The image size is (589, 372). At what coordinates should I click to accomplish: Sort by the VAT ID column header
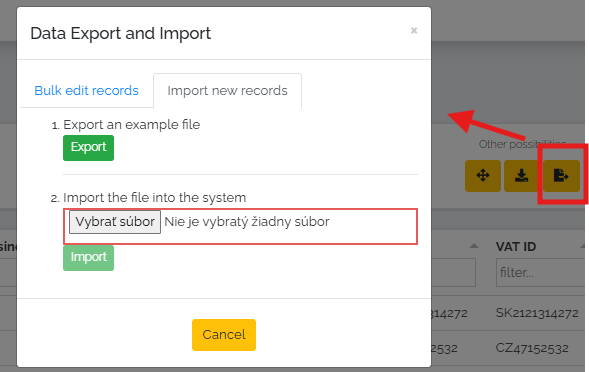516,247
